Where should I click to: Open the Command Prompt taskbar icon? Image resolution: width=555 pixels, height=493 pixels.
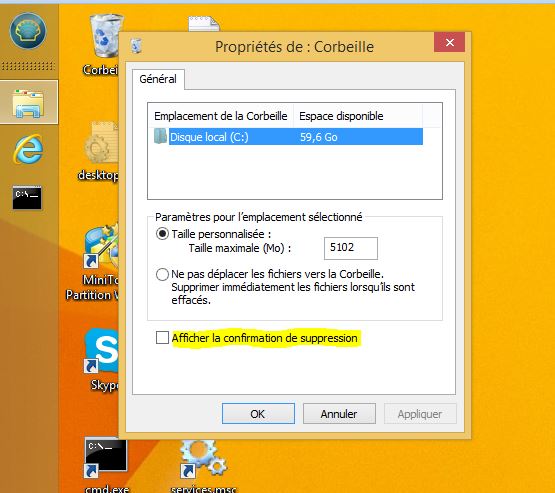point(27,197)
